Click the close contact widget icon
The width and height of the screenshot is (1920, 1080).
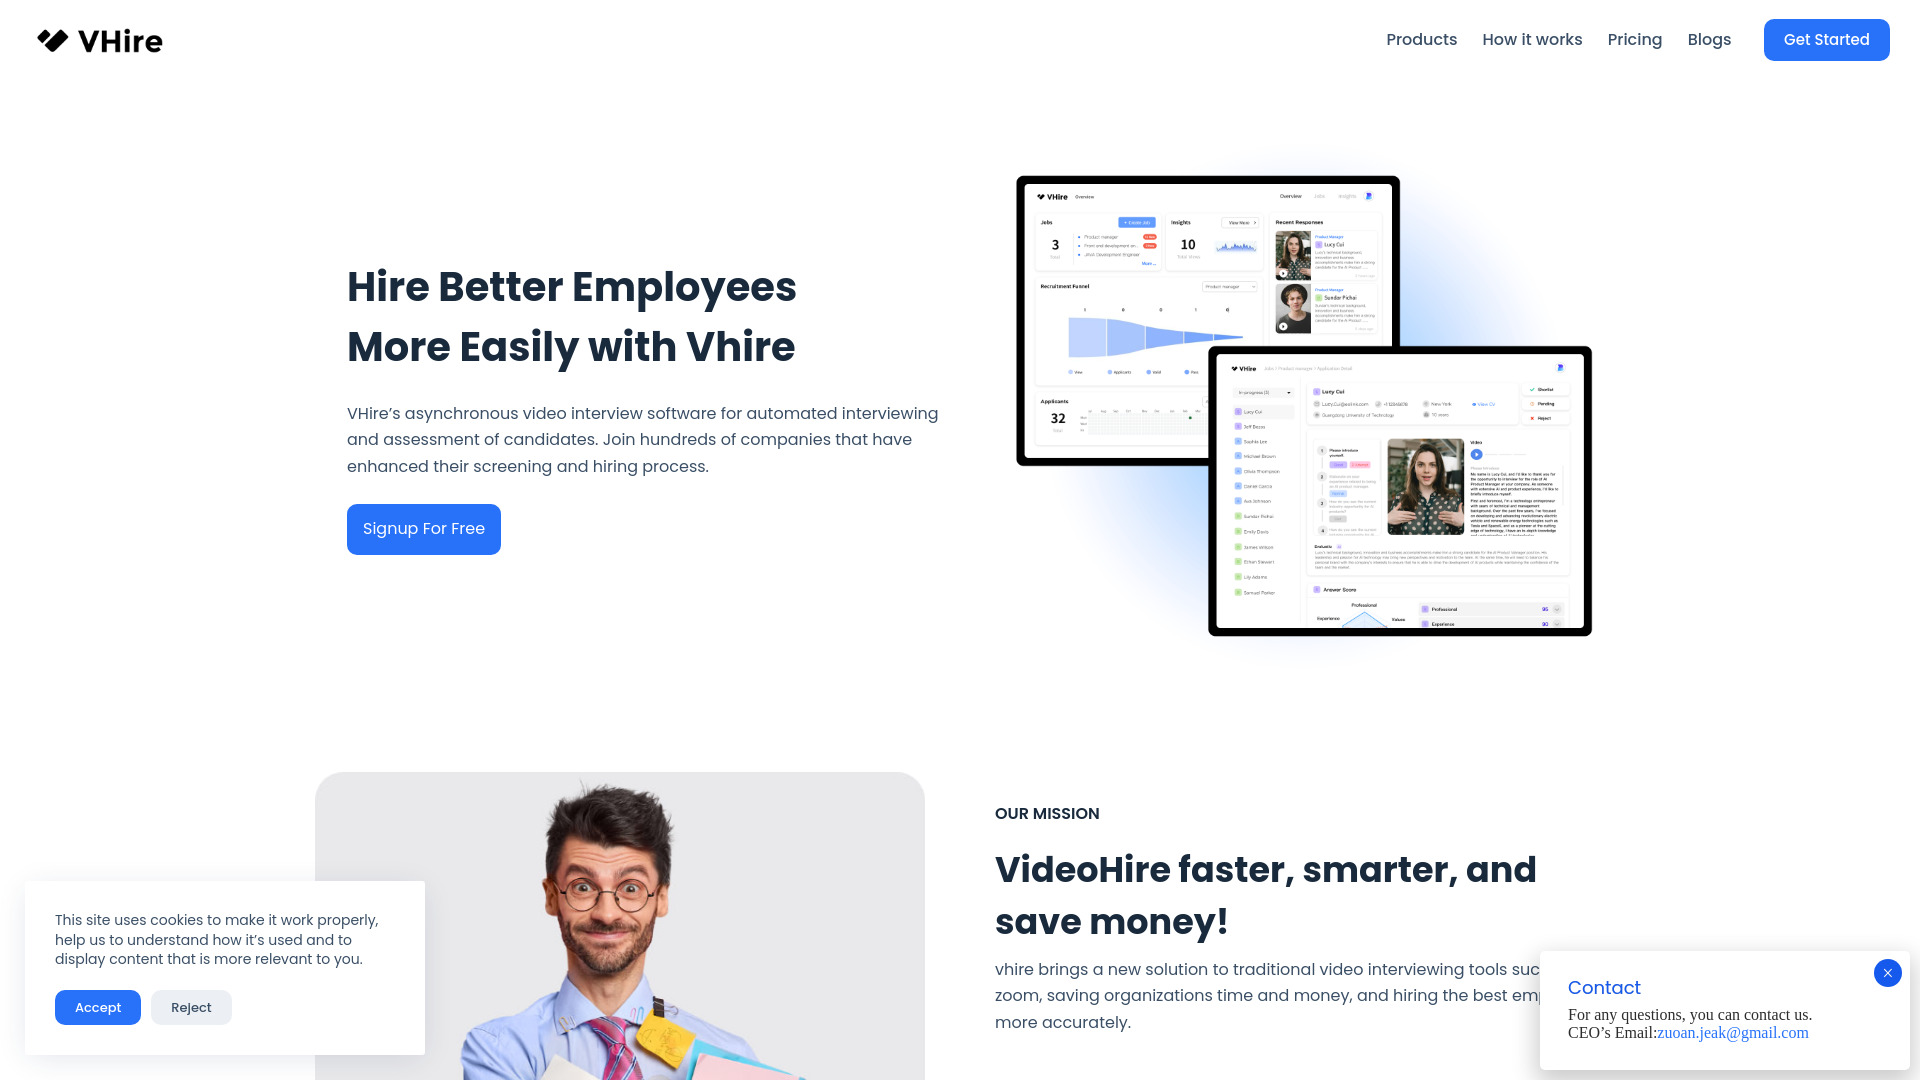pos(1888,973)
